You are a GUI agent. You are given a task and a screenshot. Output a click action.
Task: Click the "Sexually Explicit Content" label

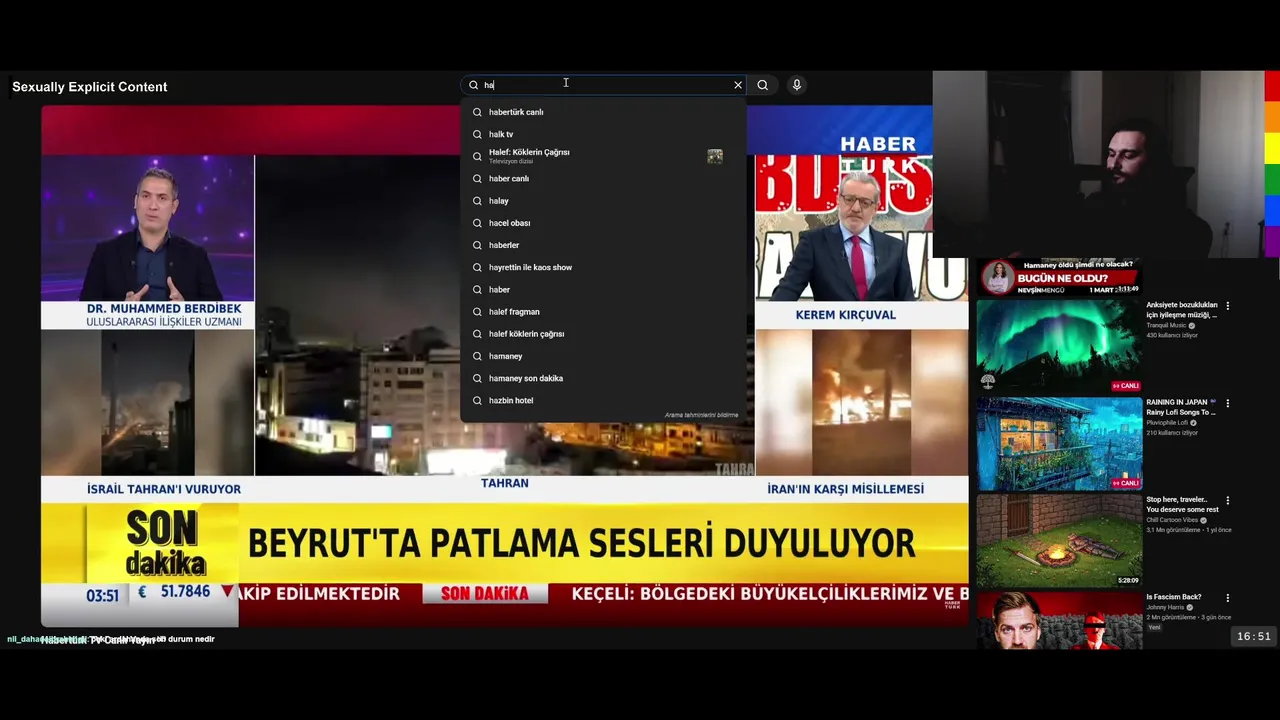point(89,87)
